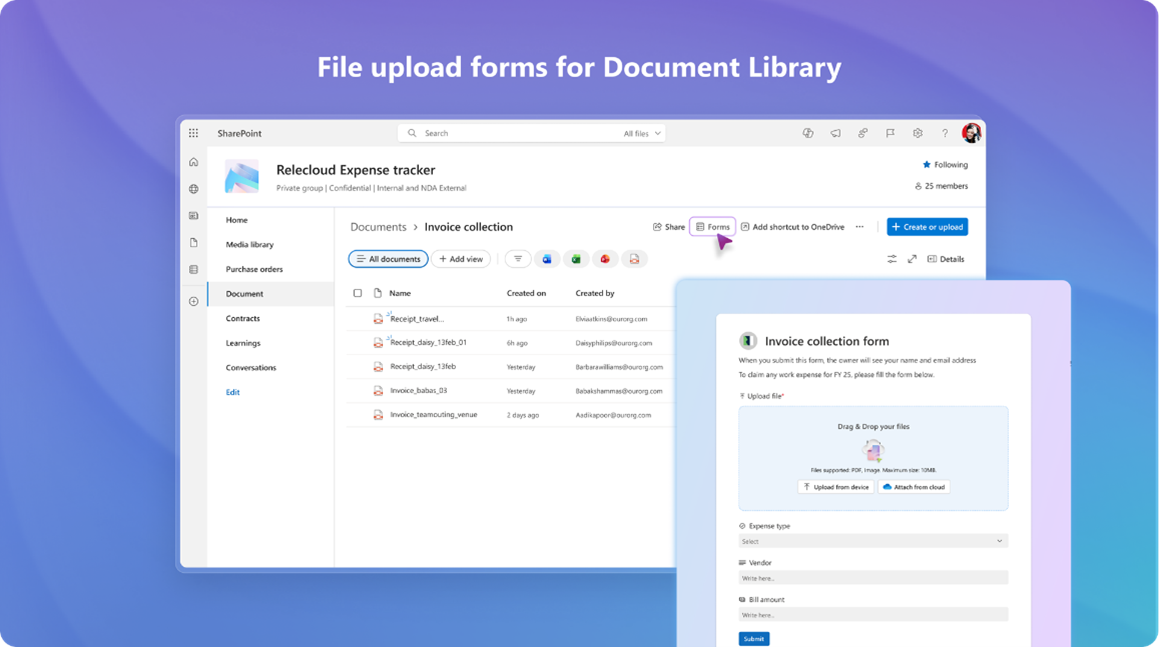This screenshot has height=647, width=1159.
Task: Open Copilot icon in top bar
Action: 808,133
